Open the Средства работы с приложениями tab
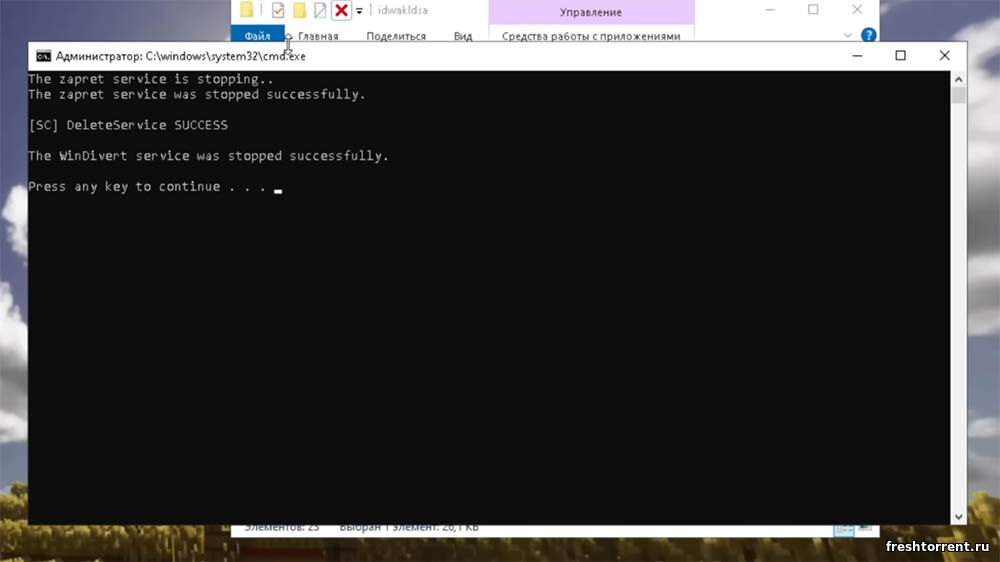 coord(591,36)
